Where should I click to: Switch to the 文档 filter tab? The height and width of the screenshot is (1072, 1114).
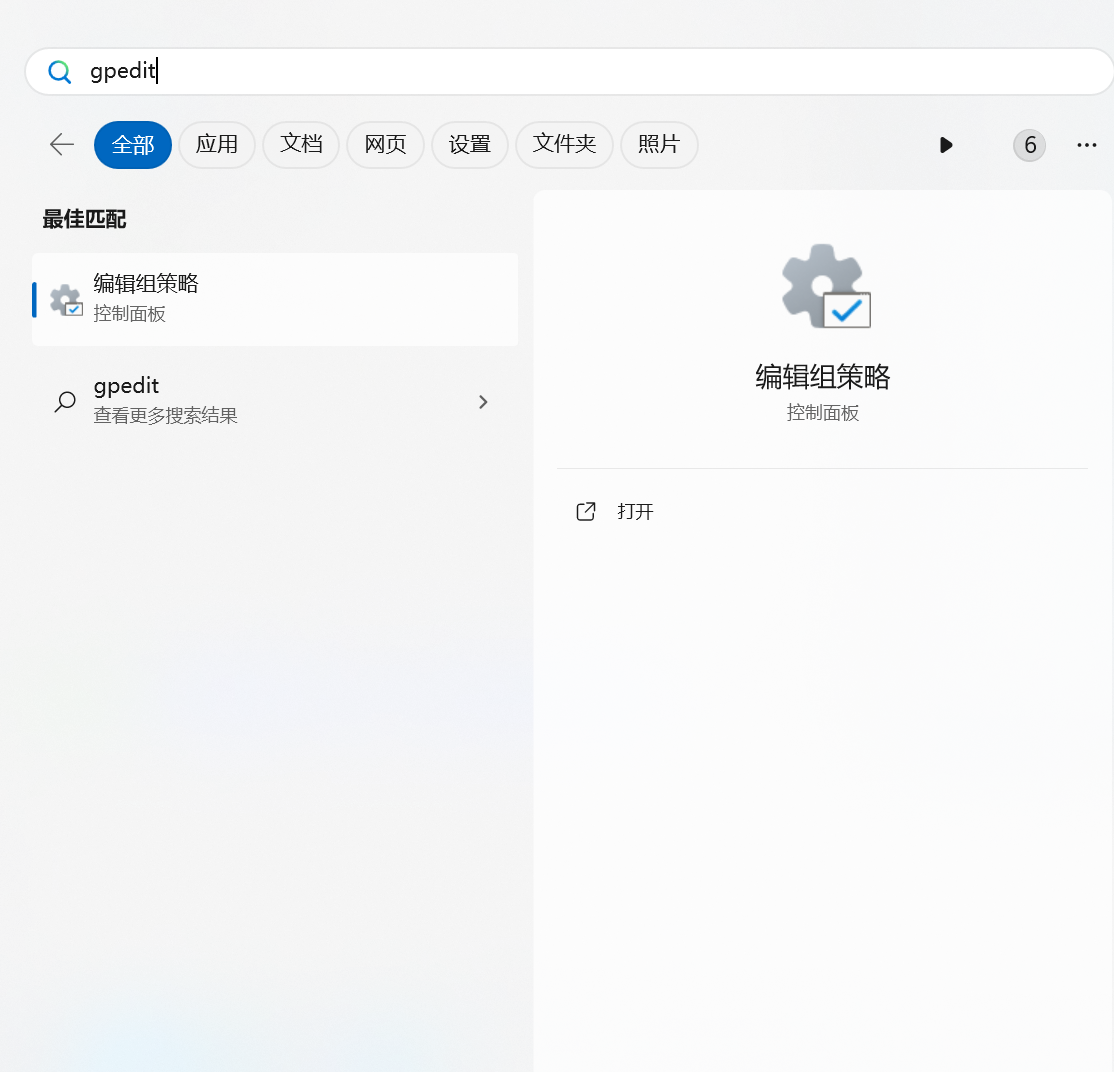301,145
